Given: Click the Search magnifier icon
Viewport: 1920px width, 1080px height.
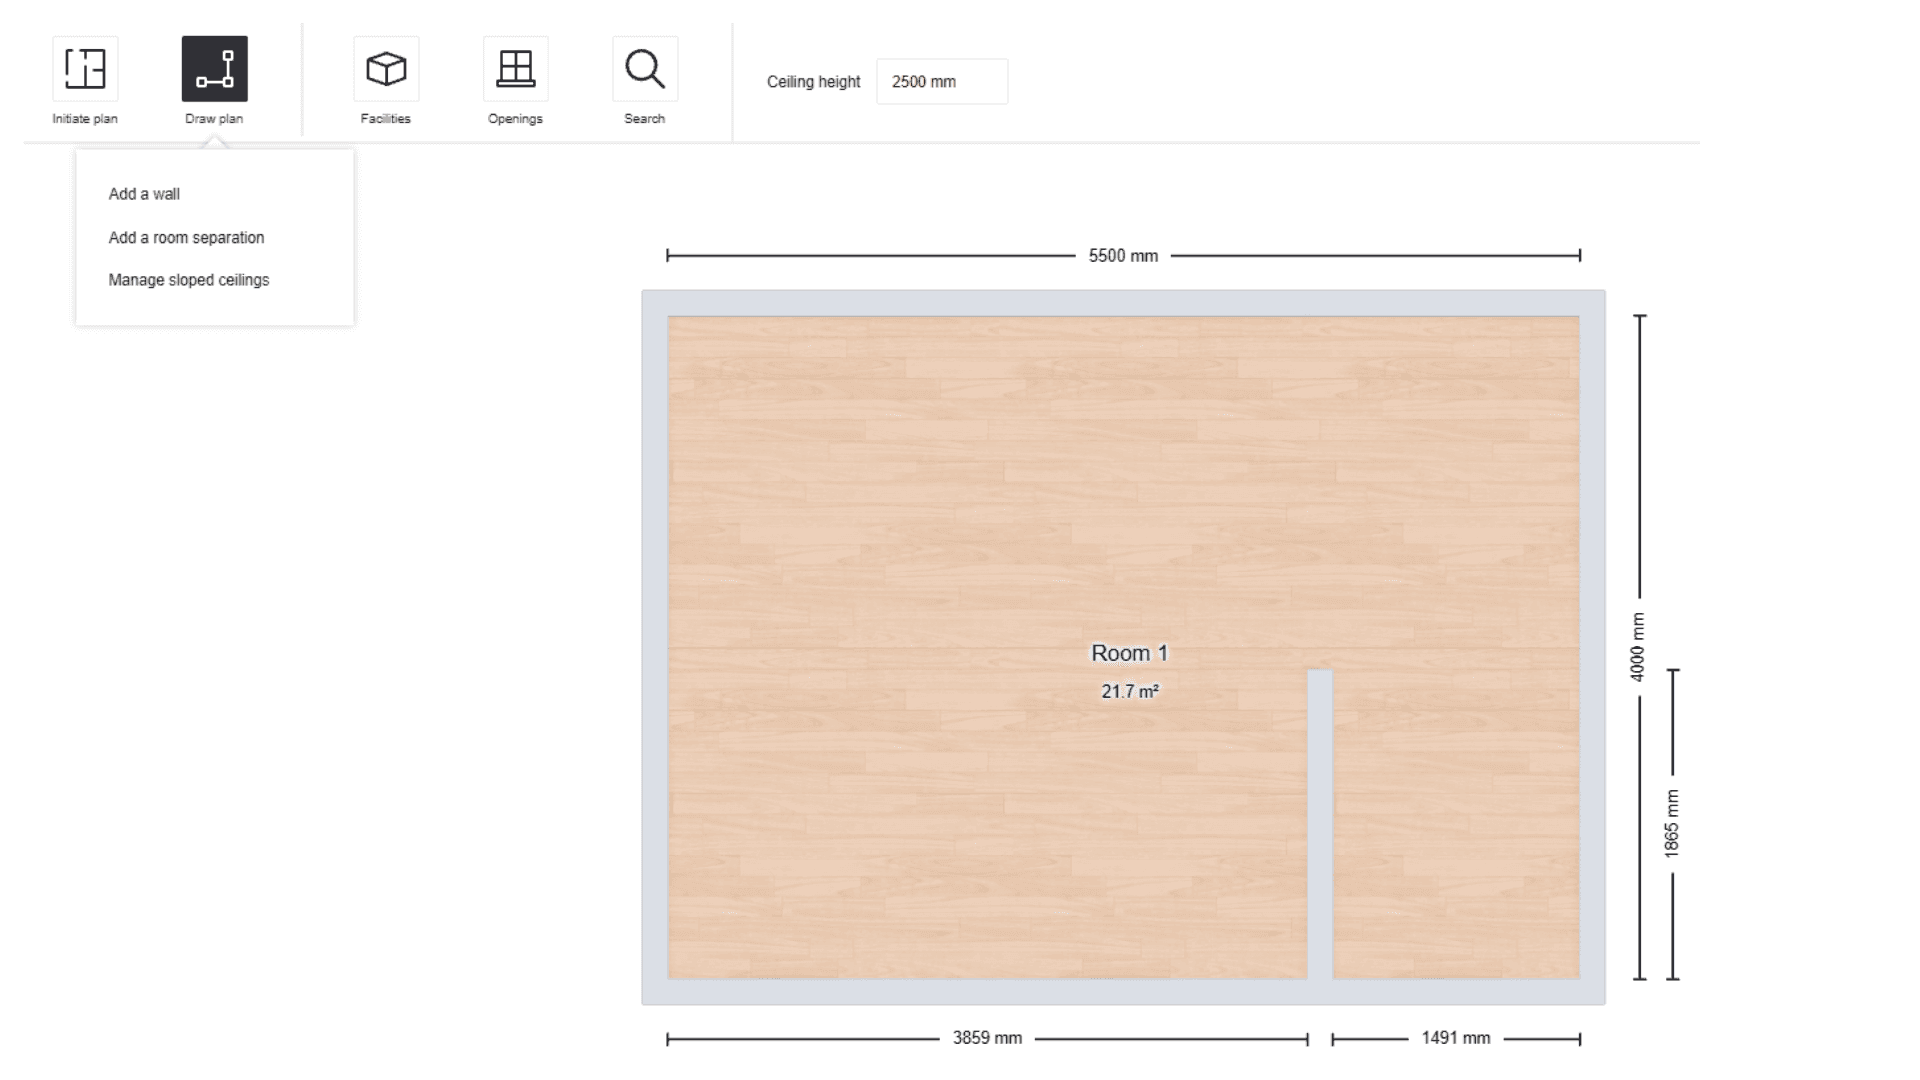Looking at the screenshot, I should [x=645, y=69].
